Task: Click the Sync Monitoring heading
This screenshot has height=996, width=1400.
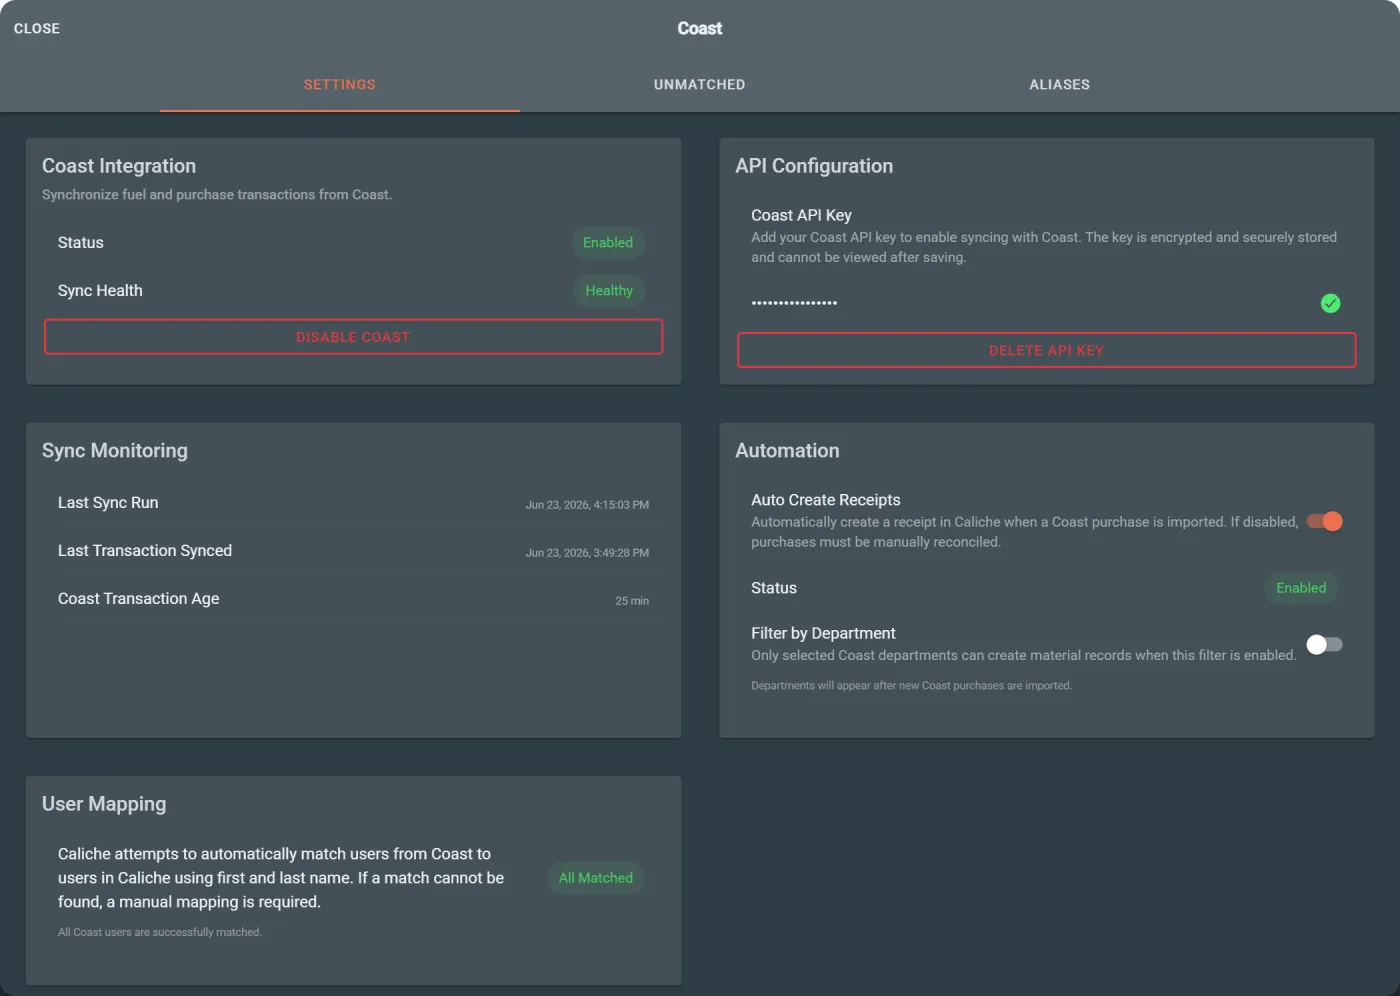Action: point(115,451)
